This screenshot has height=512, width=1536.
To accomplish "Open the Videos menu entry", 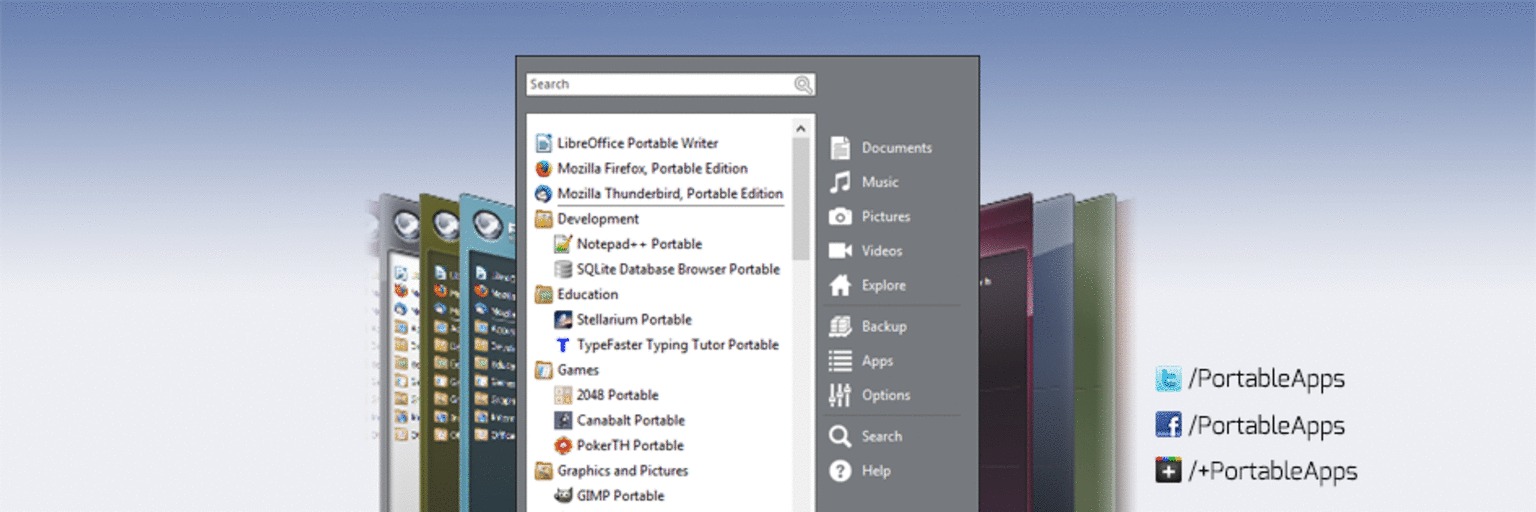I will pyautogui.click(x=882, y=251).
